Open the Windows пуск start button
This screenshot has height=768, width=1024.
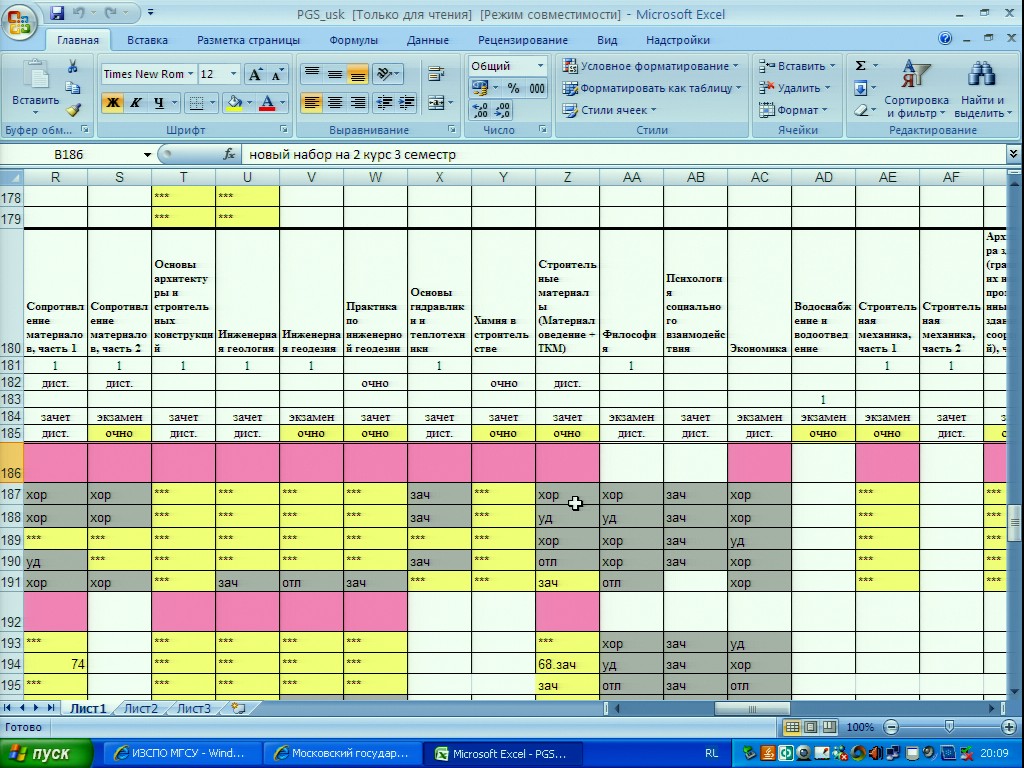pos(46,754)
